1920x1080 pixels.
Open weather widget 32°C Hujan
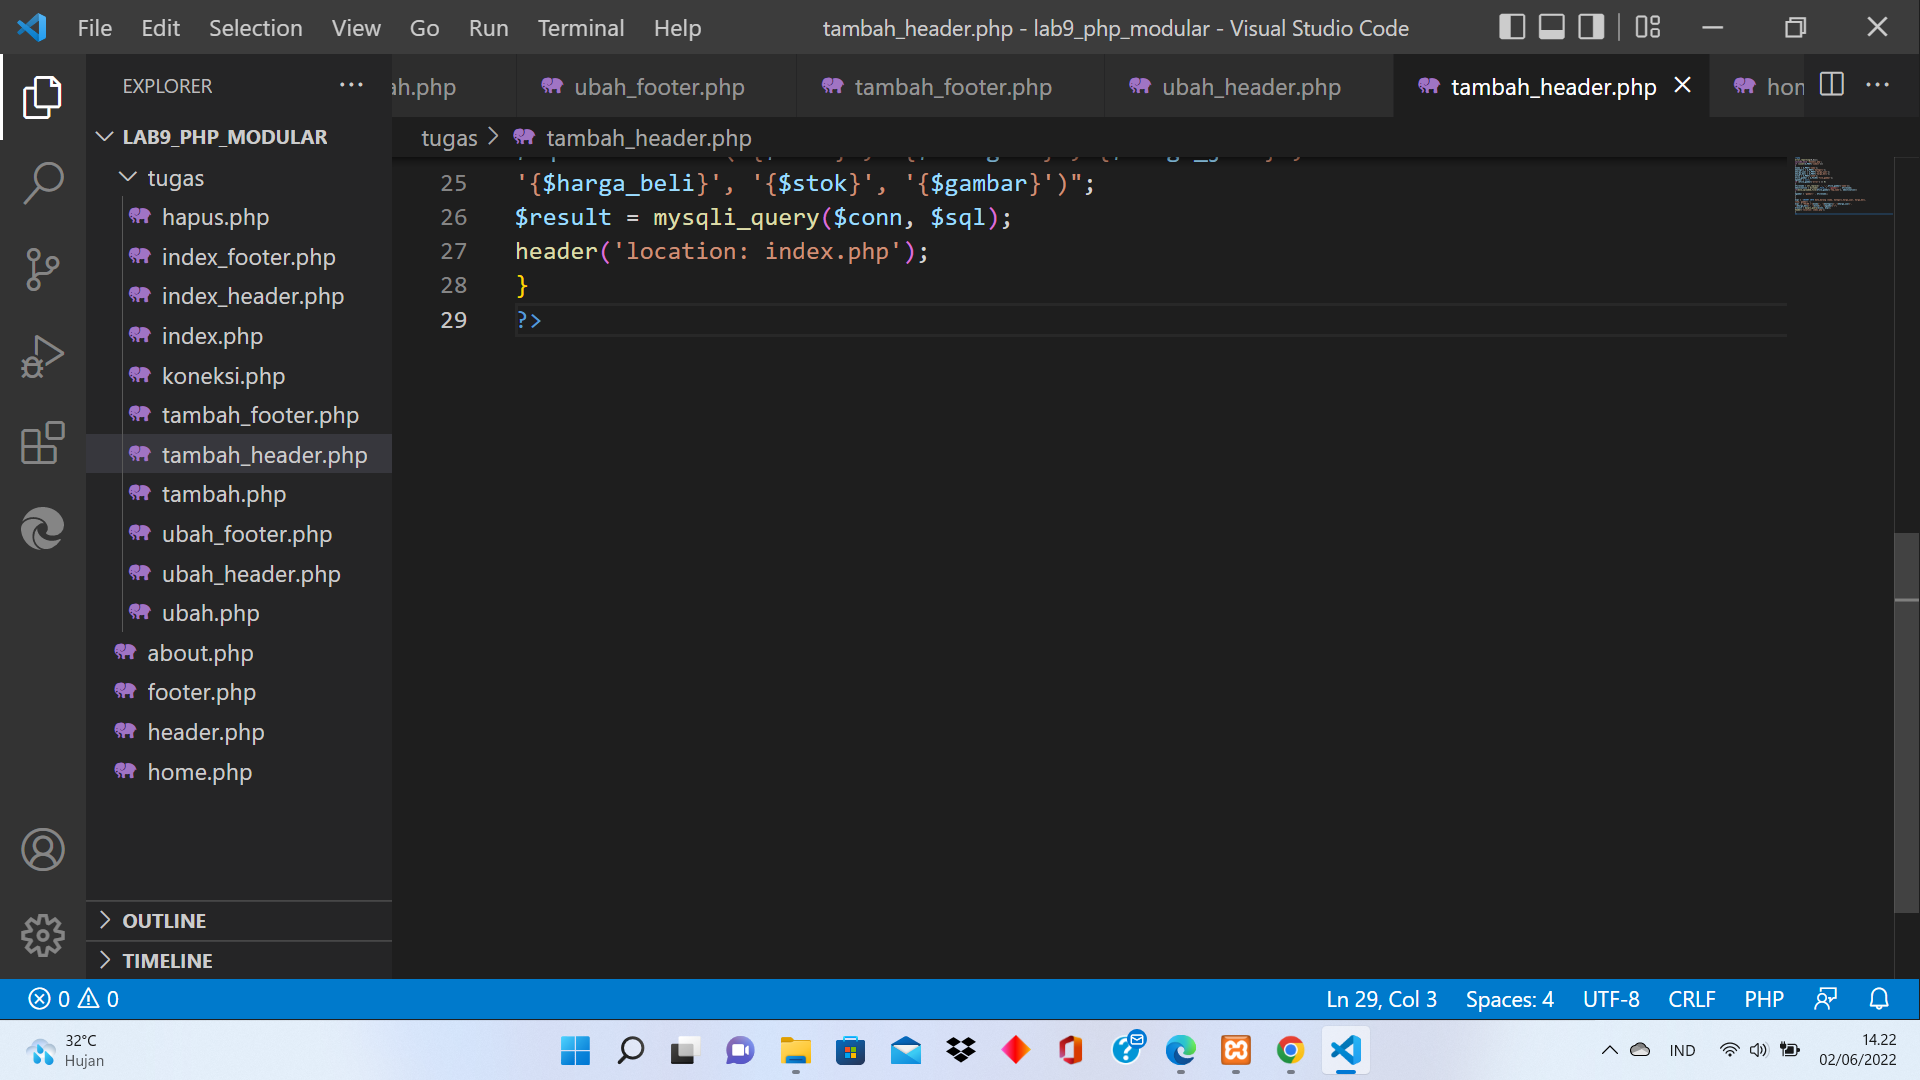[x=66, y=1051]
